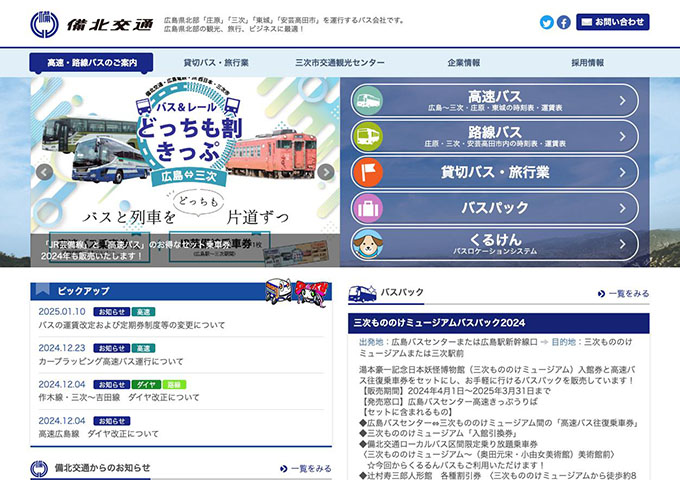Click the orange flag icon

368,173
